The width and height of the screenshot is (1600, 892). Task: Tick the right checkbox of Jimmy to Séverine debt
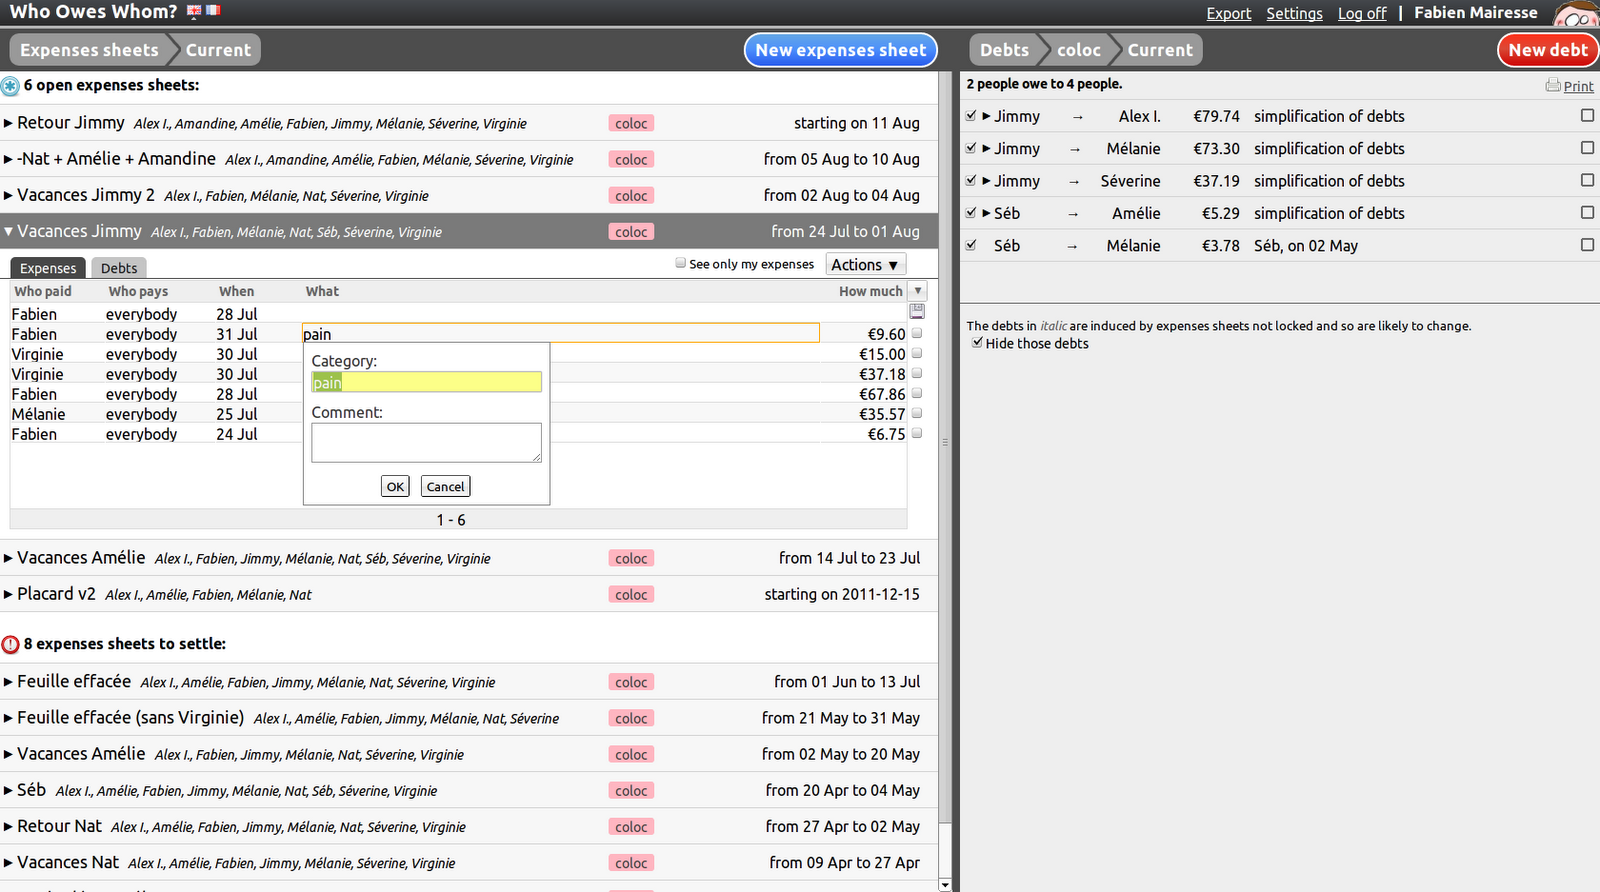[x=1587, y=180]
